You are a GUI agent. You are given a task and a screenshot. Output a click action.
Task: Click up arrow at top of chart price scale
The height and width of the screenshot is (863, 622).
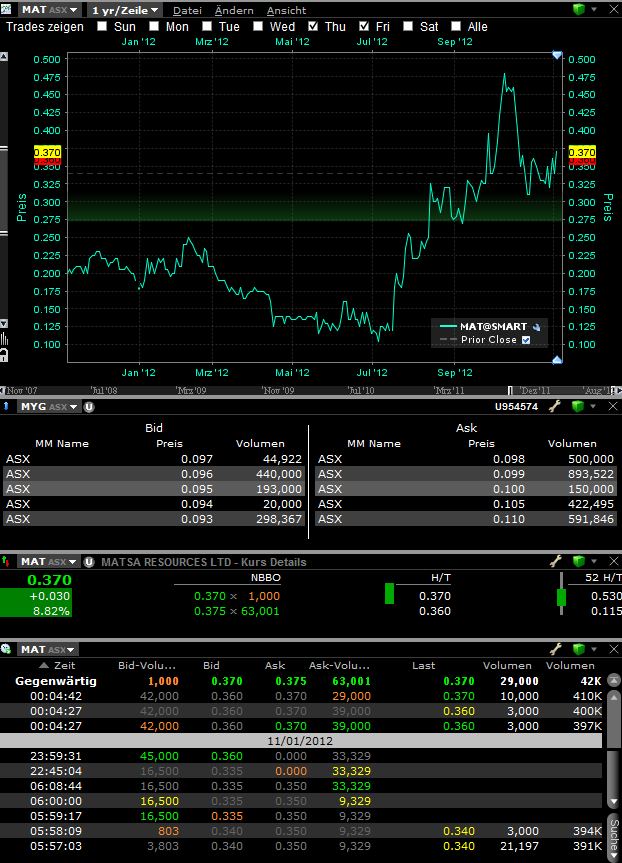(4, 56)
